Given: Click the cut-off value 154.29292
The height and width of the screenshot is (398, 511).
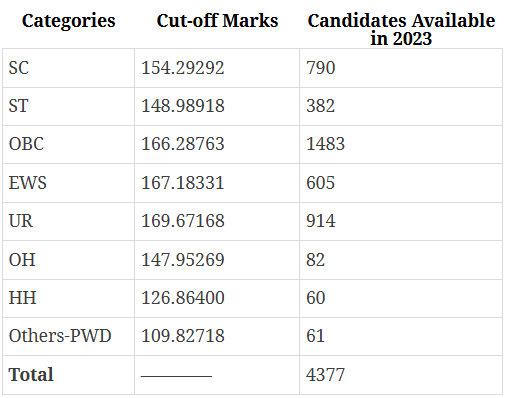Looking at the screenshot, I should [183, 68].
